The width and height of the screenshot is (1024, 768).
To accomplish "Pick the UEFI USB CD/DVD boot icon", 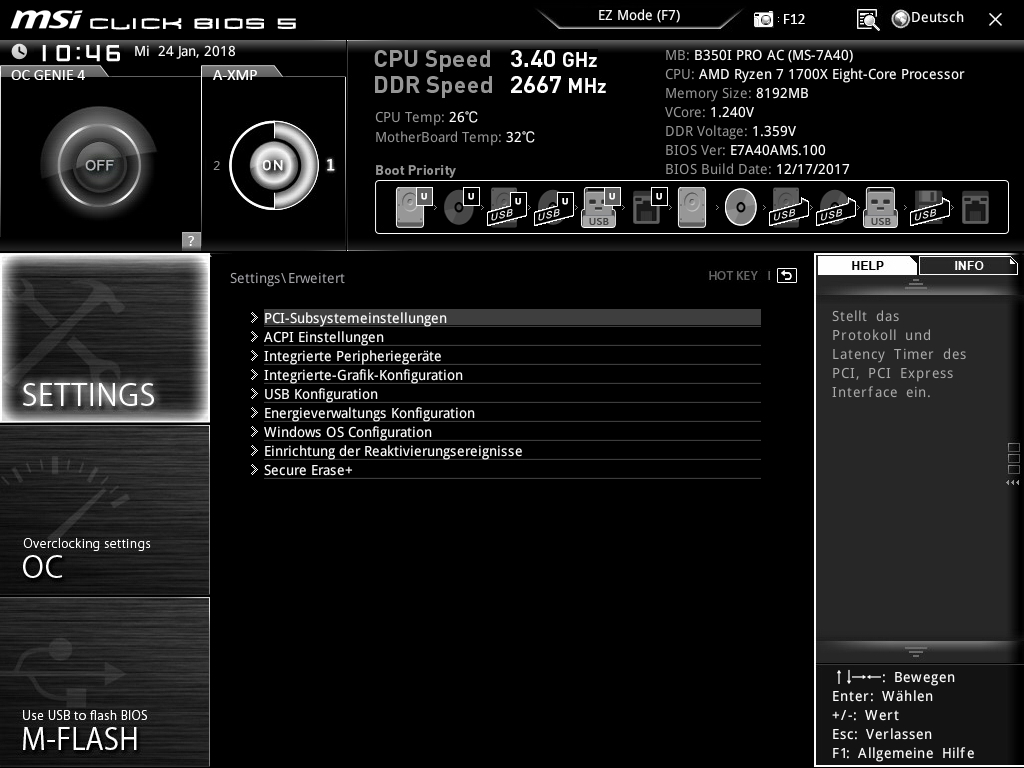I will (x=554, y=208).
